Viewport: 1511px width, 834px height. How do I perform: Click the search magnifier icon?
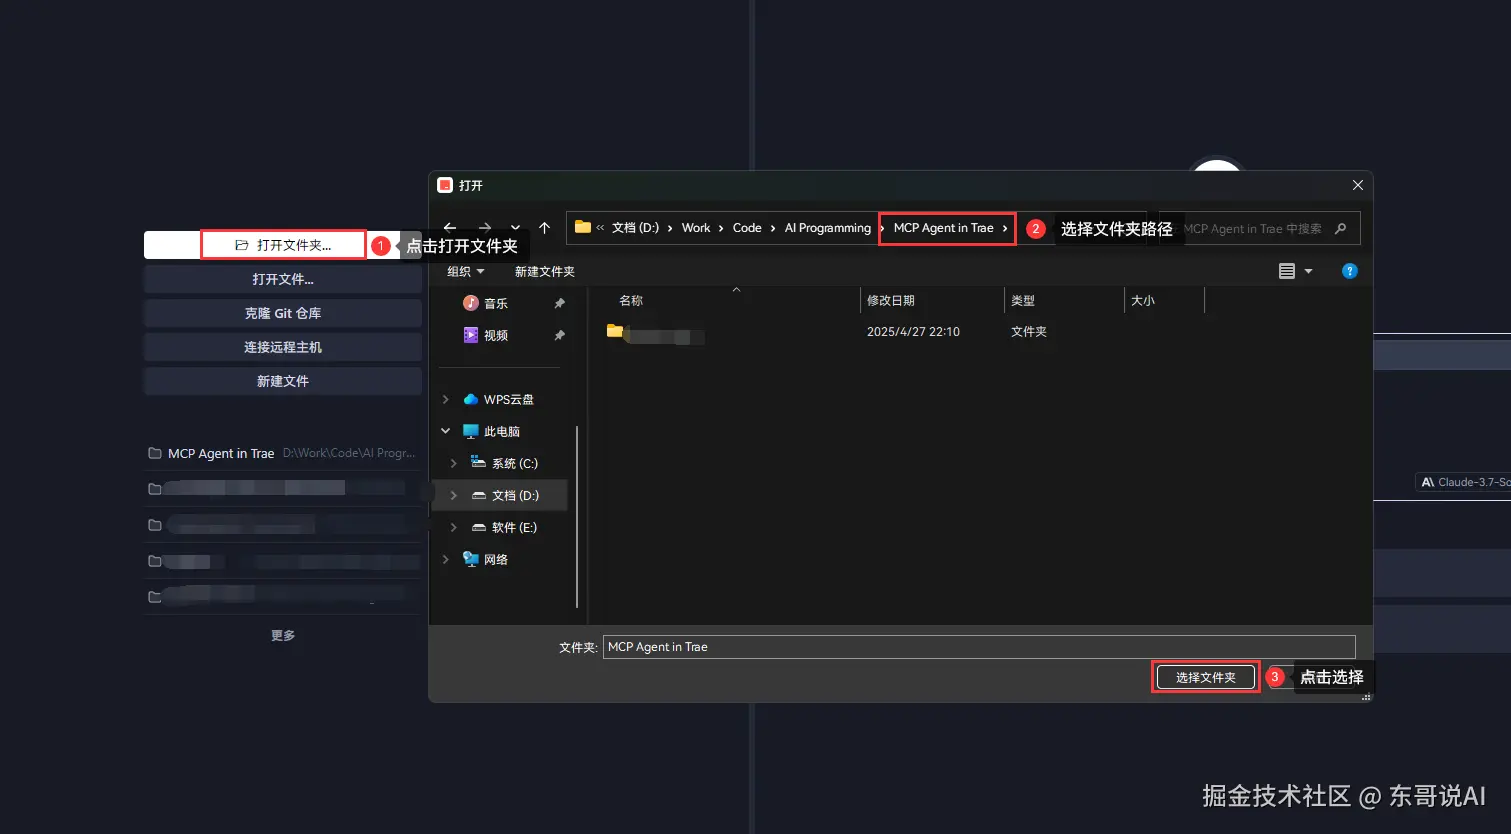point(1341,228)
